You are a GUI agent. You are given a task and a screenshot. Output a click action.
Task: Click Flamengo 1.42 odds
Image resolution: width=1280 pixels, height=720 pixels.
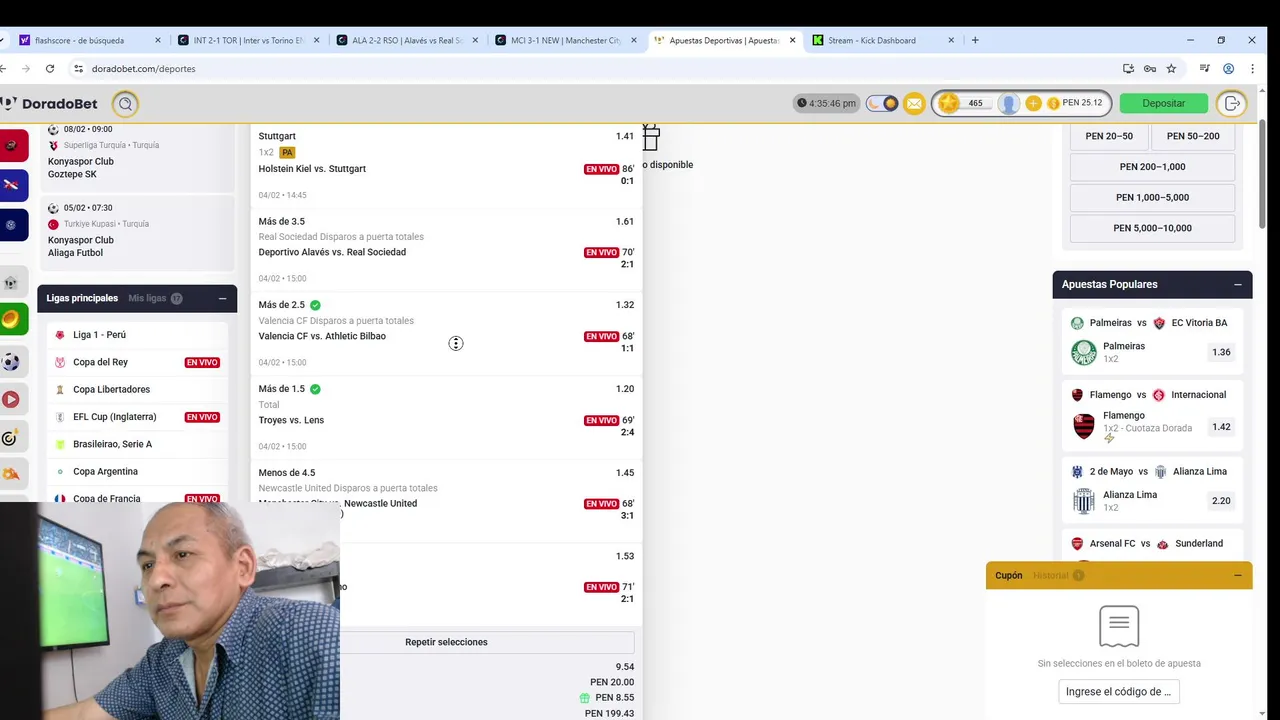[x=1220, y=427]
